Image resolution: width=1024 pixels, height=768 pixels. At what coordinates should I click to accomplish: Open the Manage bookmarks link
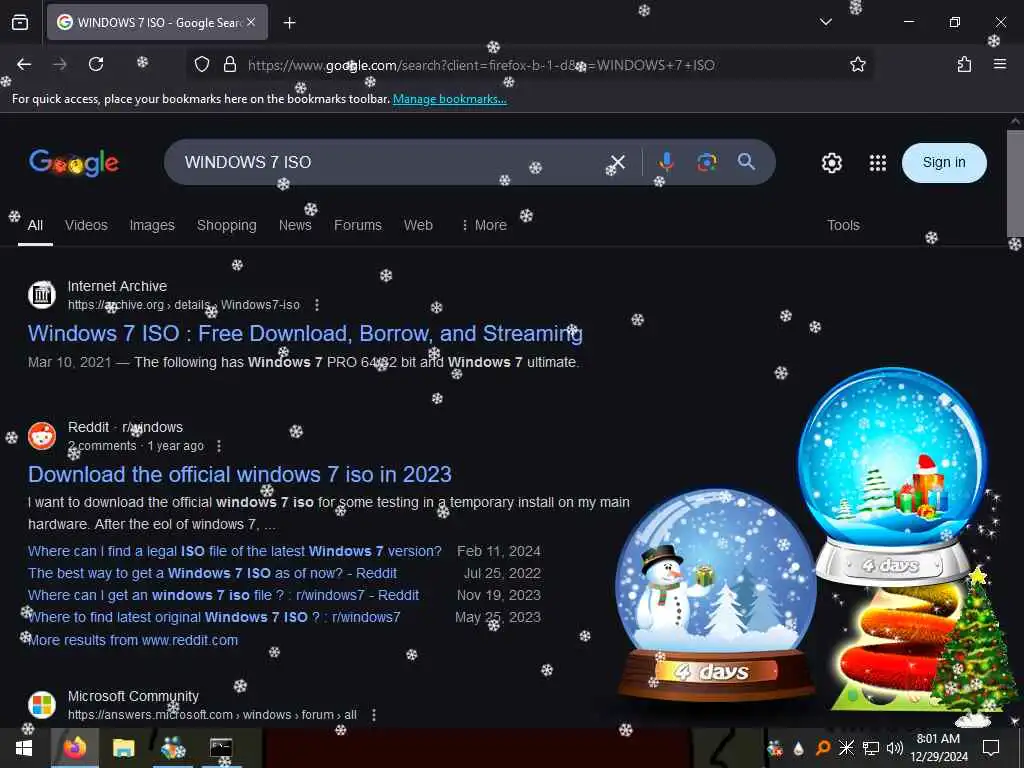(x=449, y=99)
